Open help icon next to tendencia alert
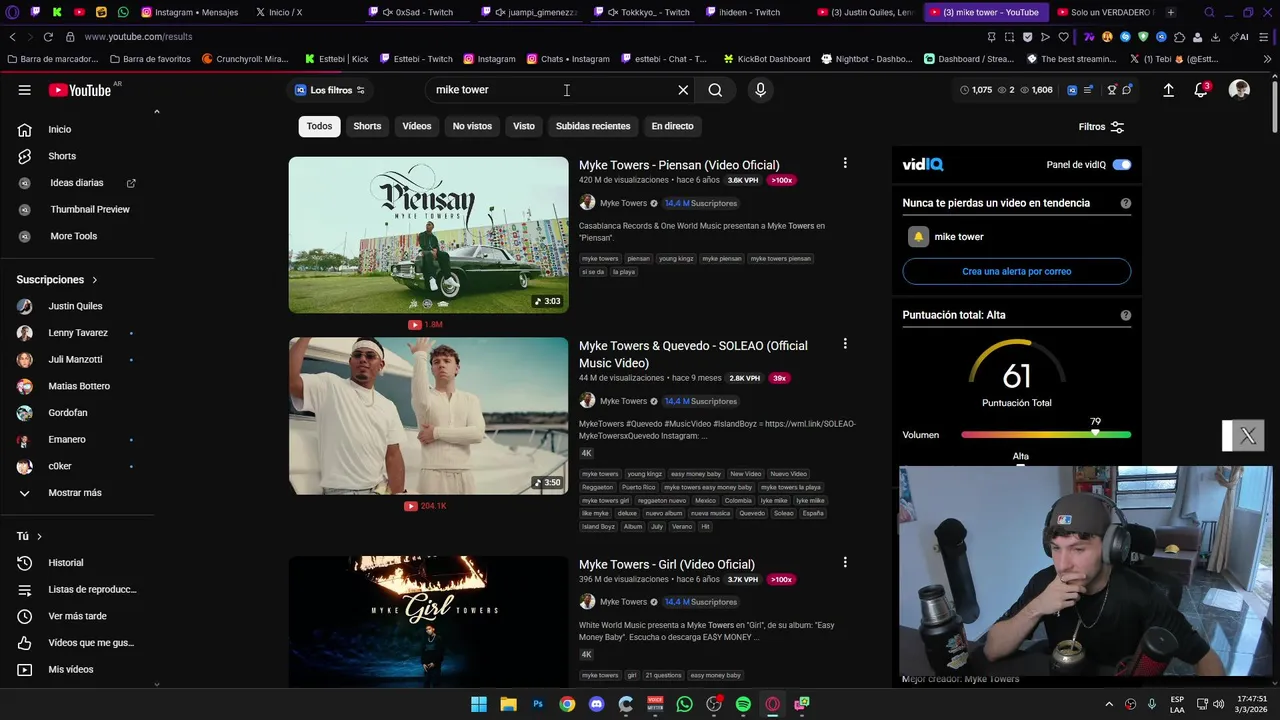 (x=1125, y=203)
